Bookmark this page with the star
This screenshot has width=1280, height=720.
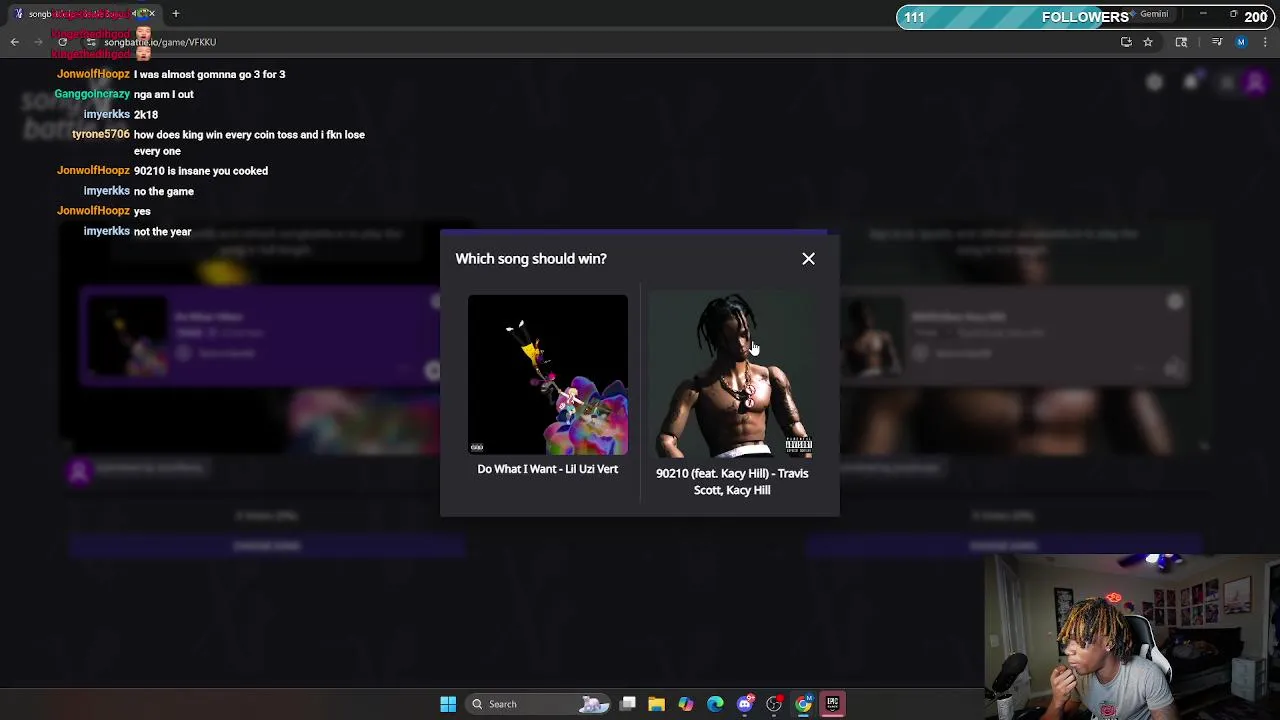point(1148,42)
